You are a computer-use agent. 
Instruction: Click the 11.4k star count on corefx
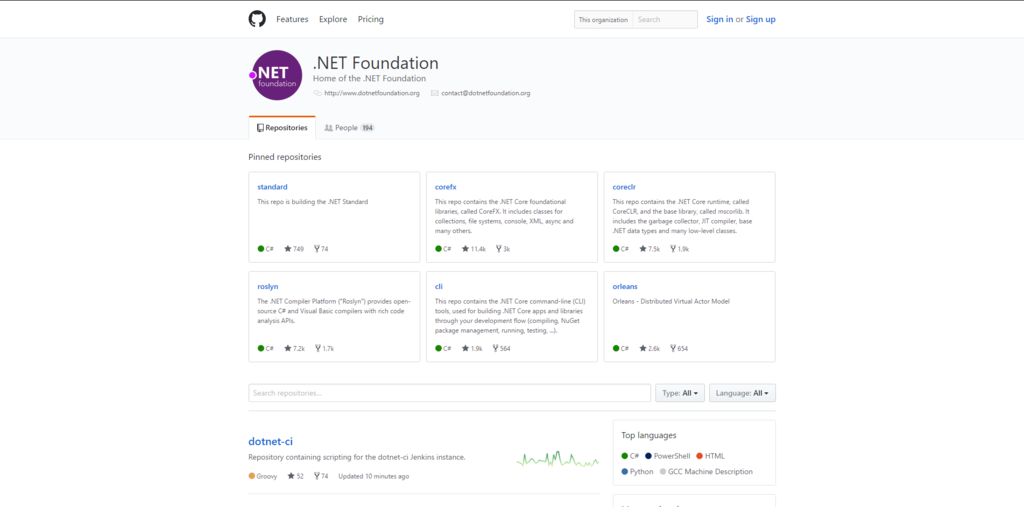point(479,249)
